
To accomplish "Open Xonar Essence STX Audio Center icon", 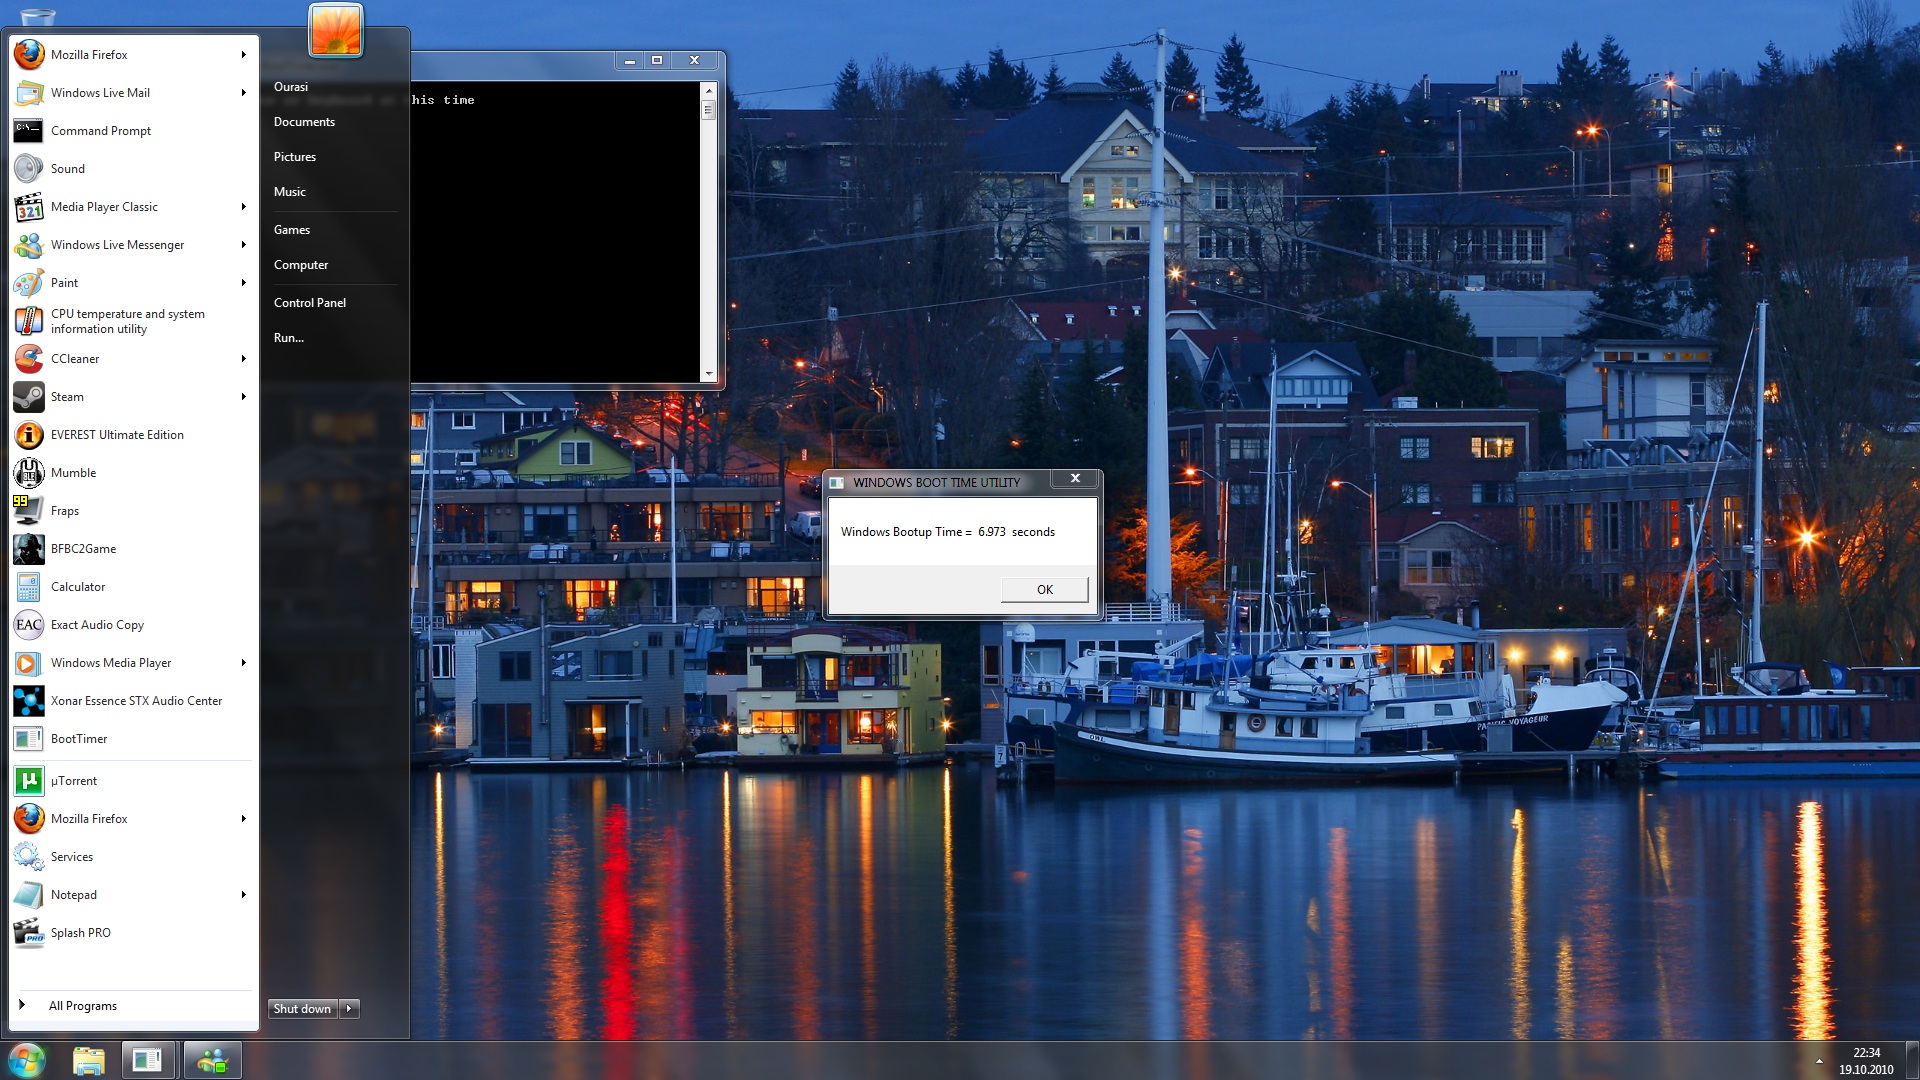I will (29, 701).
